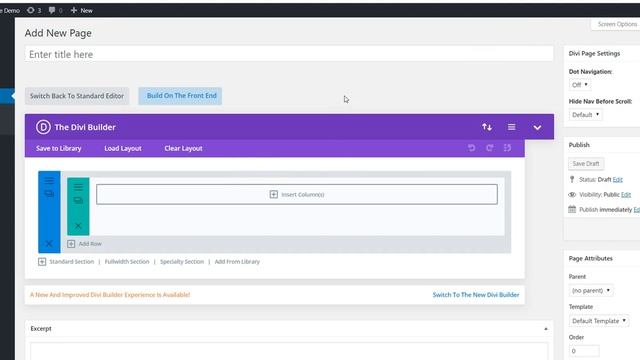Click Clear Layout
This screenshot has width=640, height=360.
pos(183,148)
